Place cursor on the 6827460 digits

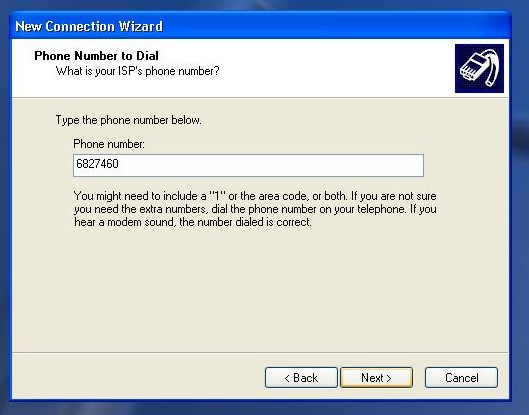tap(97, 164)
